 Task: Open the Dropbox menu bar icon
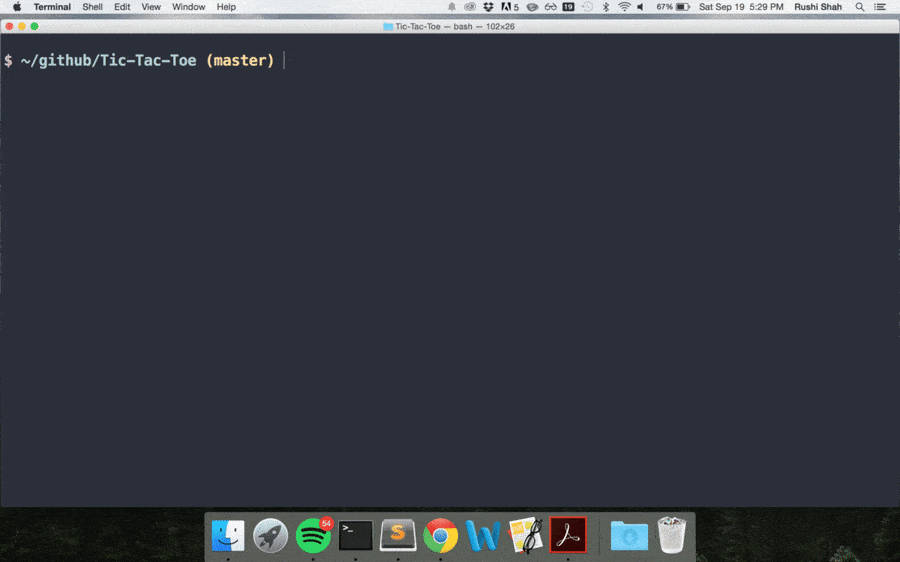click(x=488, y=7)
